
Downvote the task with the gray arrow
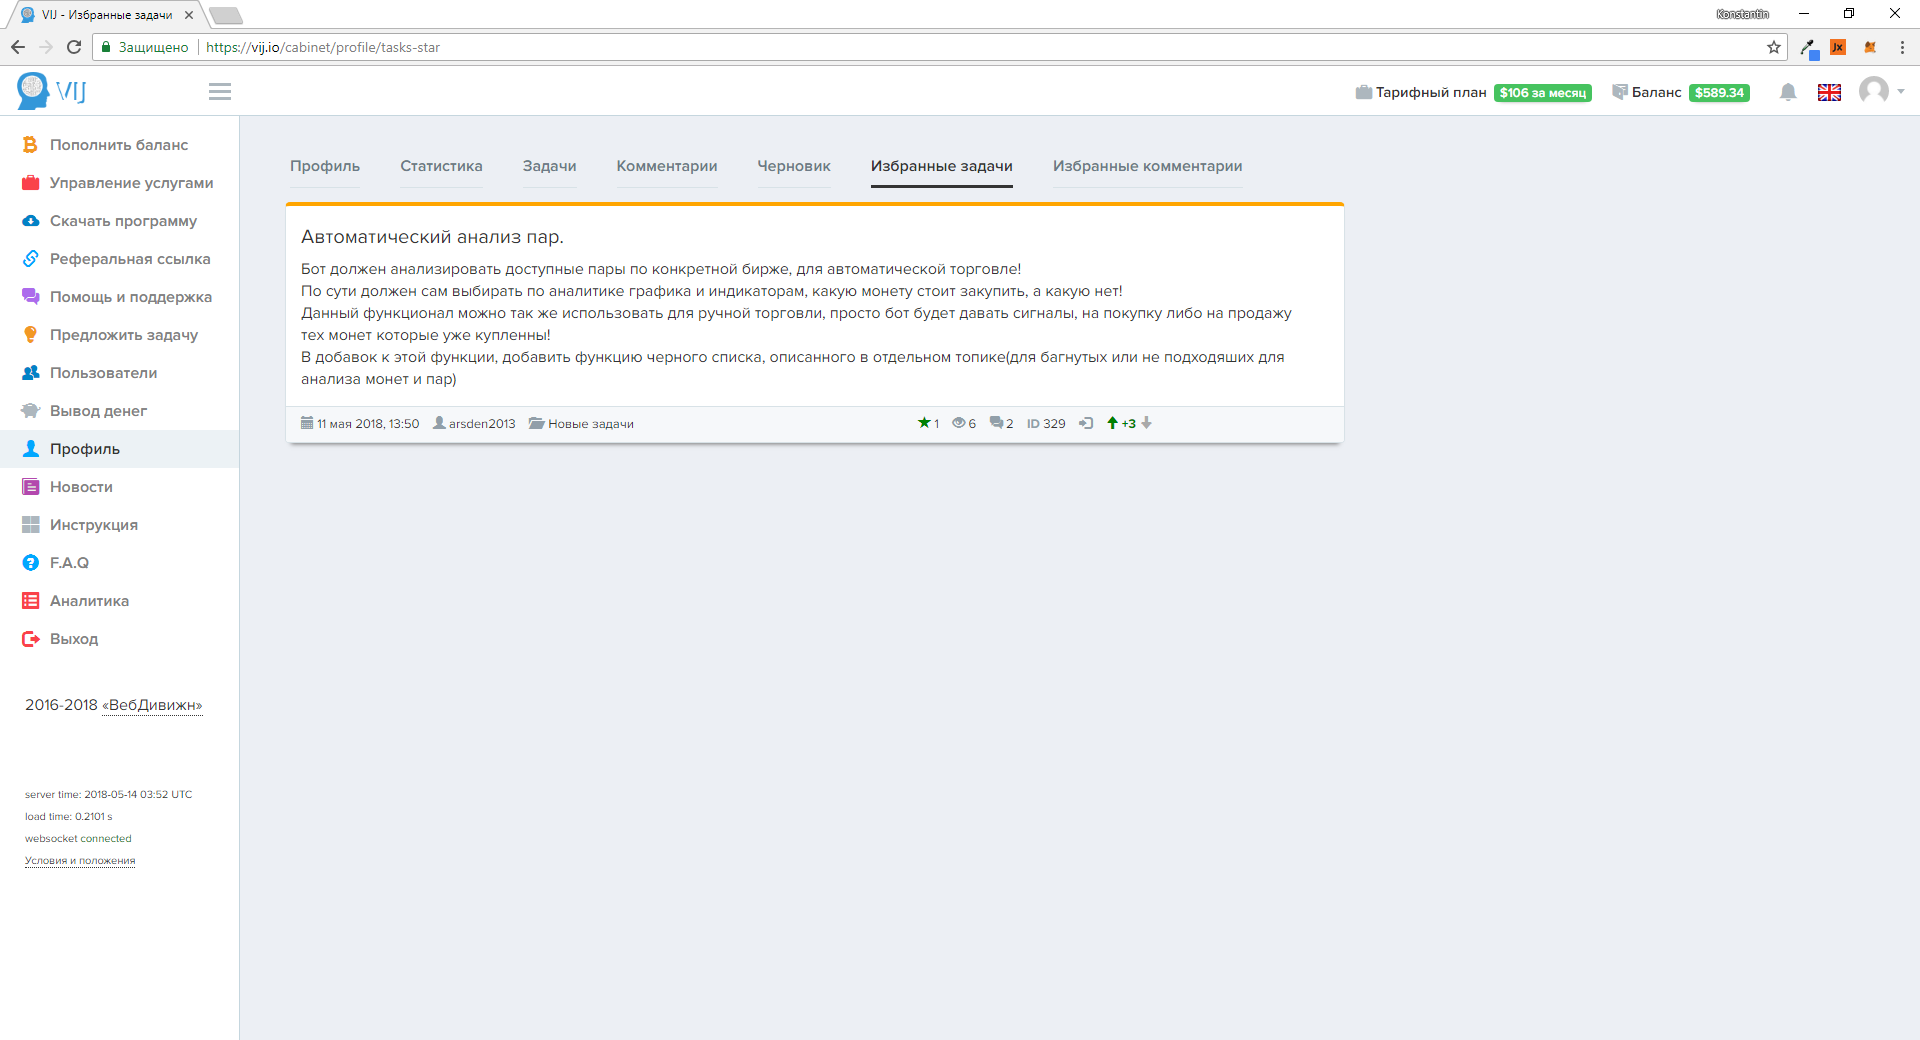click(x=1147, y=423)
